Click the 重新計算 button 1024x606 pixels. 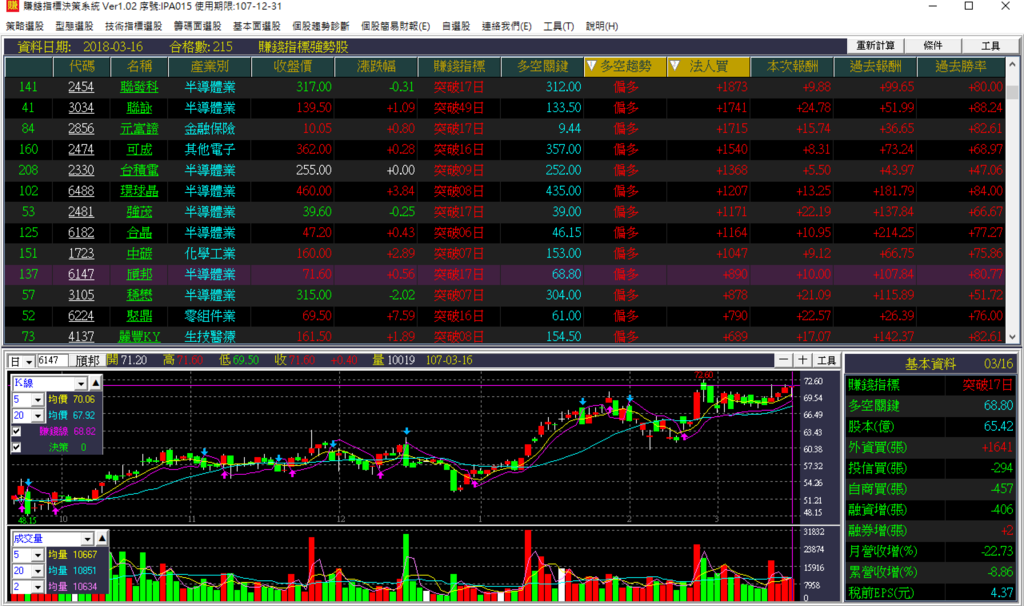tap(875, 45)
